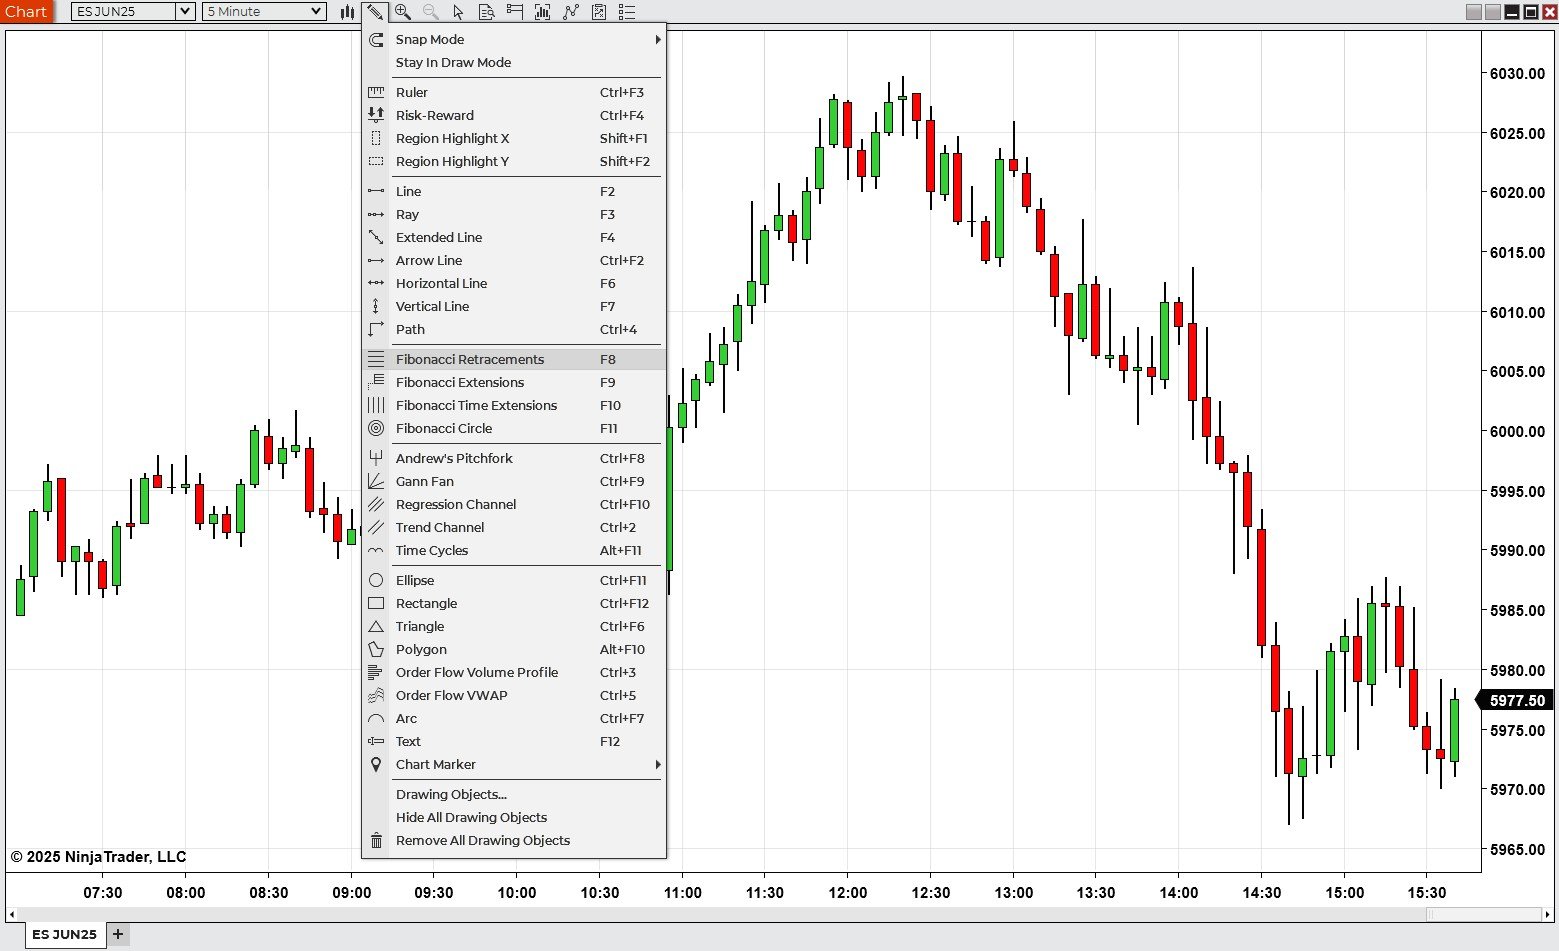Open the Data Box icon
Image resolution: width=1559 pixels, height=951 pixels.
click(x=486, y=12)
